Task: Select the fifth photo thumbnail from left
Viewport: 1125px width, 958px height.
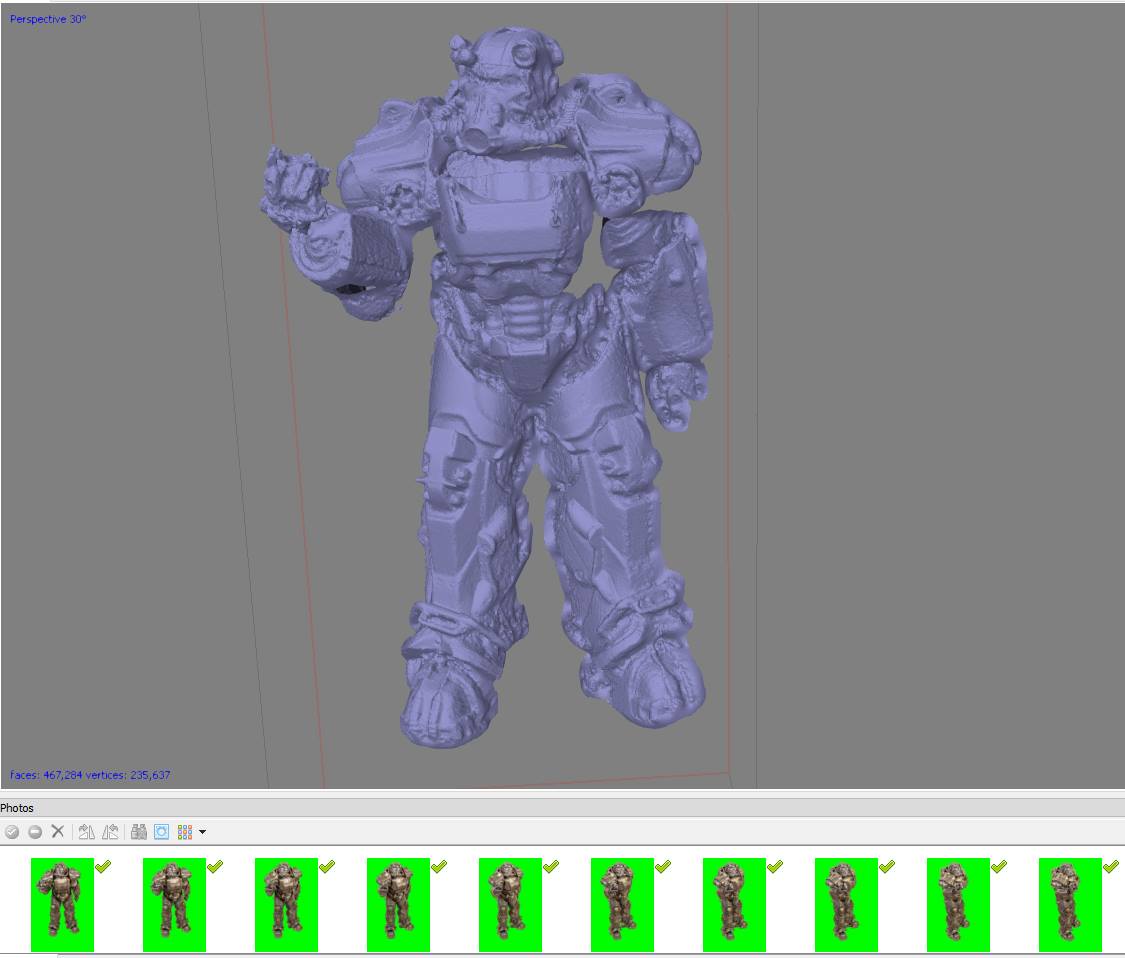Action: [x=510, y=904]
